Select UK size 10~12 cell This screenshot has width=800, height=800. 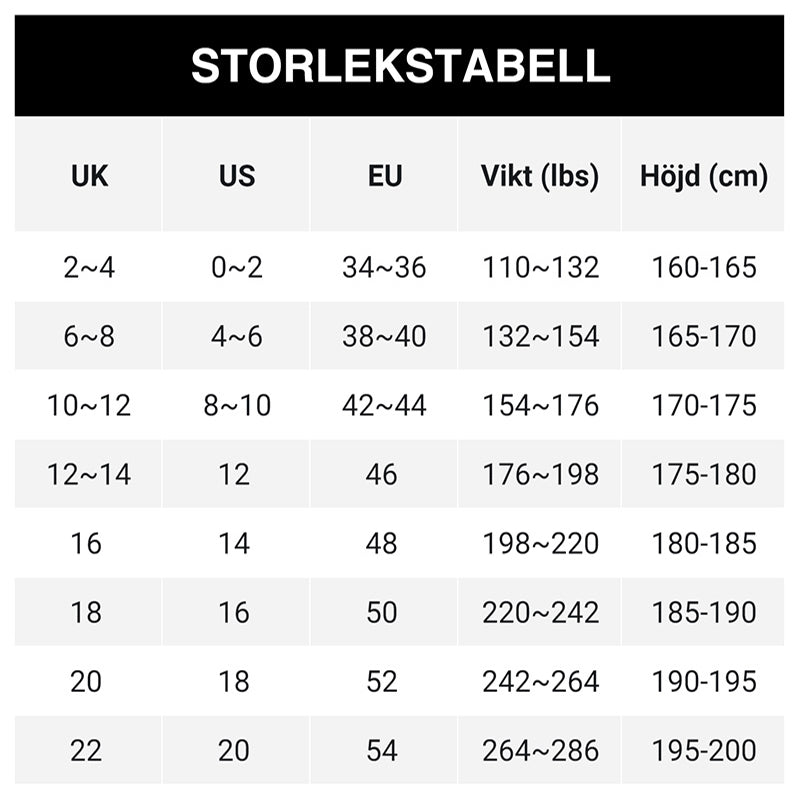(88, 405)
